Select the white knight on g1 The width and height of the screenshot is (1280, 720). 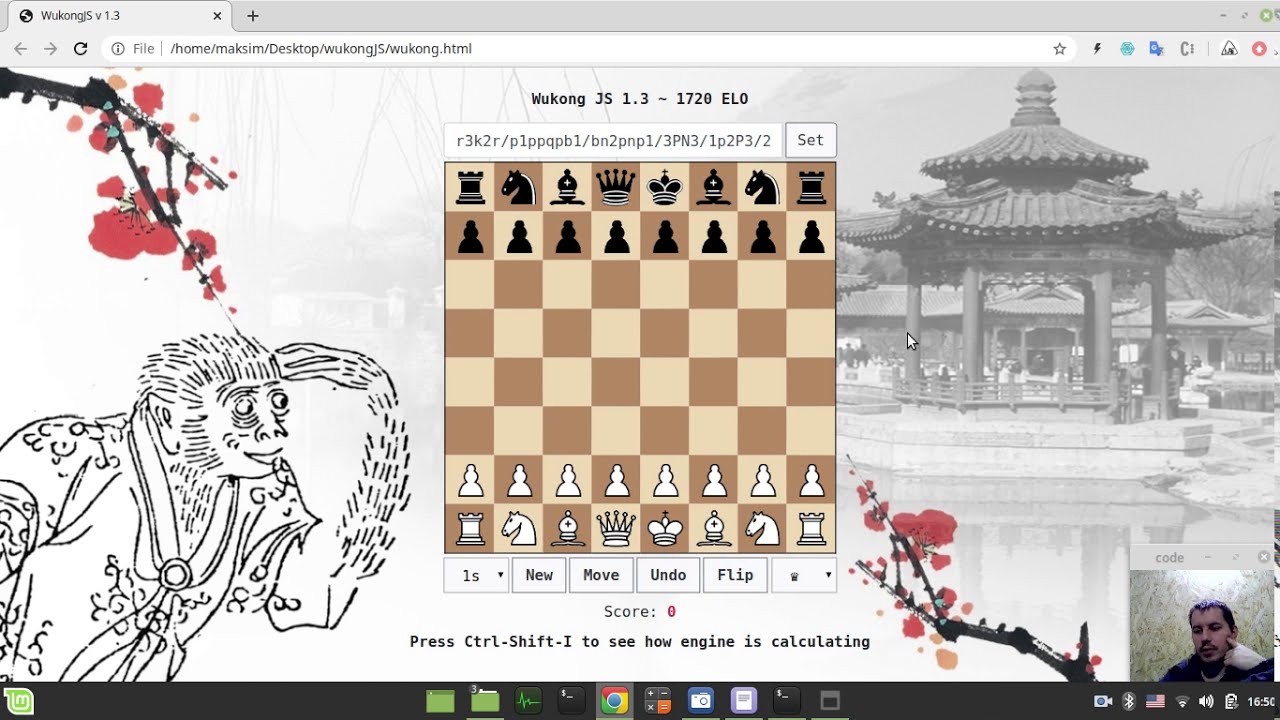pyautogui.click(x=763, y=528)
